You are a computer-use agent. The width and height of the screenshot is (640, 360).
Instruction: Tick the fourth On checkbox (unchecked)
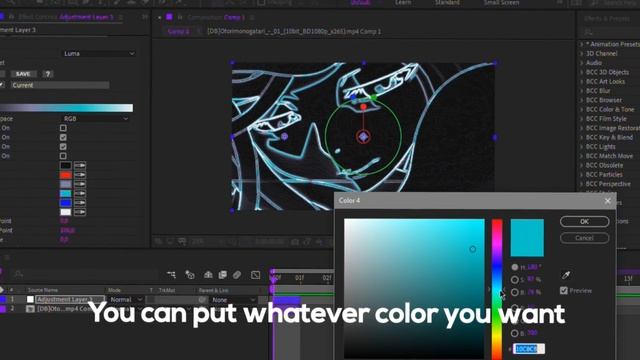pyautogui.click(x=63, y=156)
